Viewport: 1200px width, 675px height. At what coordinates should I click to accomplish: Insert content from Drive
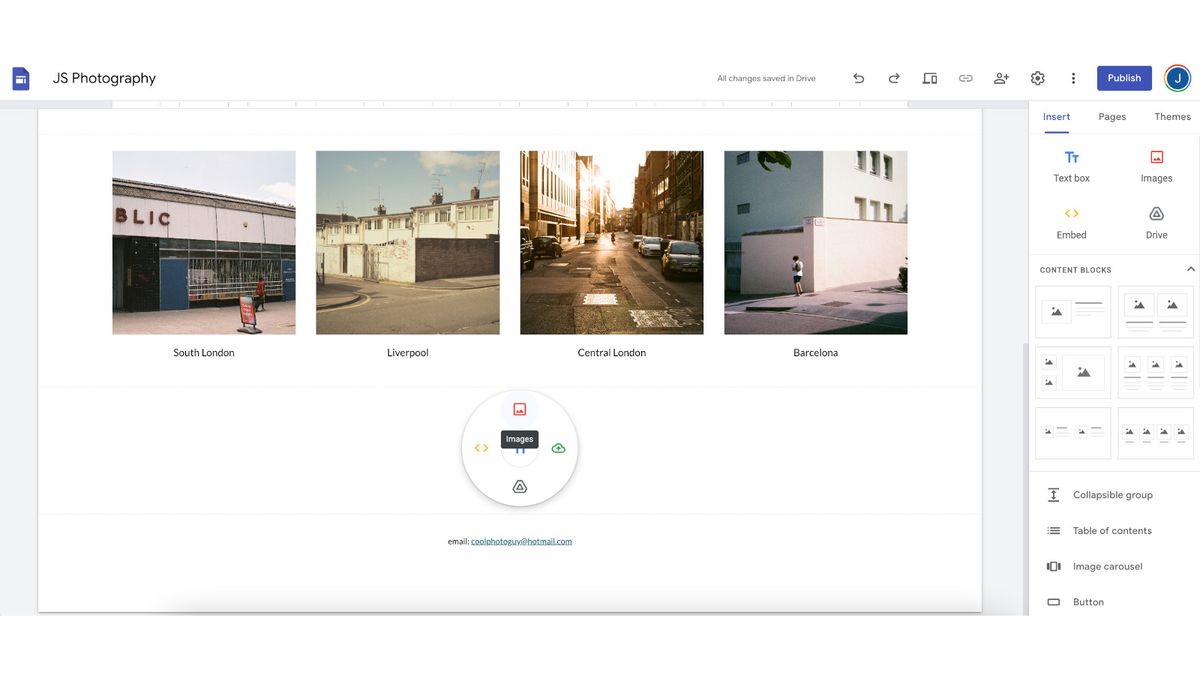tap(1156, 222)
